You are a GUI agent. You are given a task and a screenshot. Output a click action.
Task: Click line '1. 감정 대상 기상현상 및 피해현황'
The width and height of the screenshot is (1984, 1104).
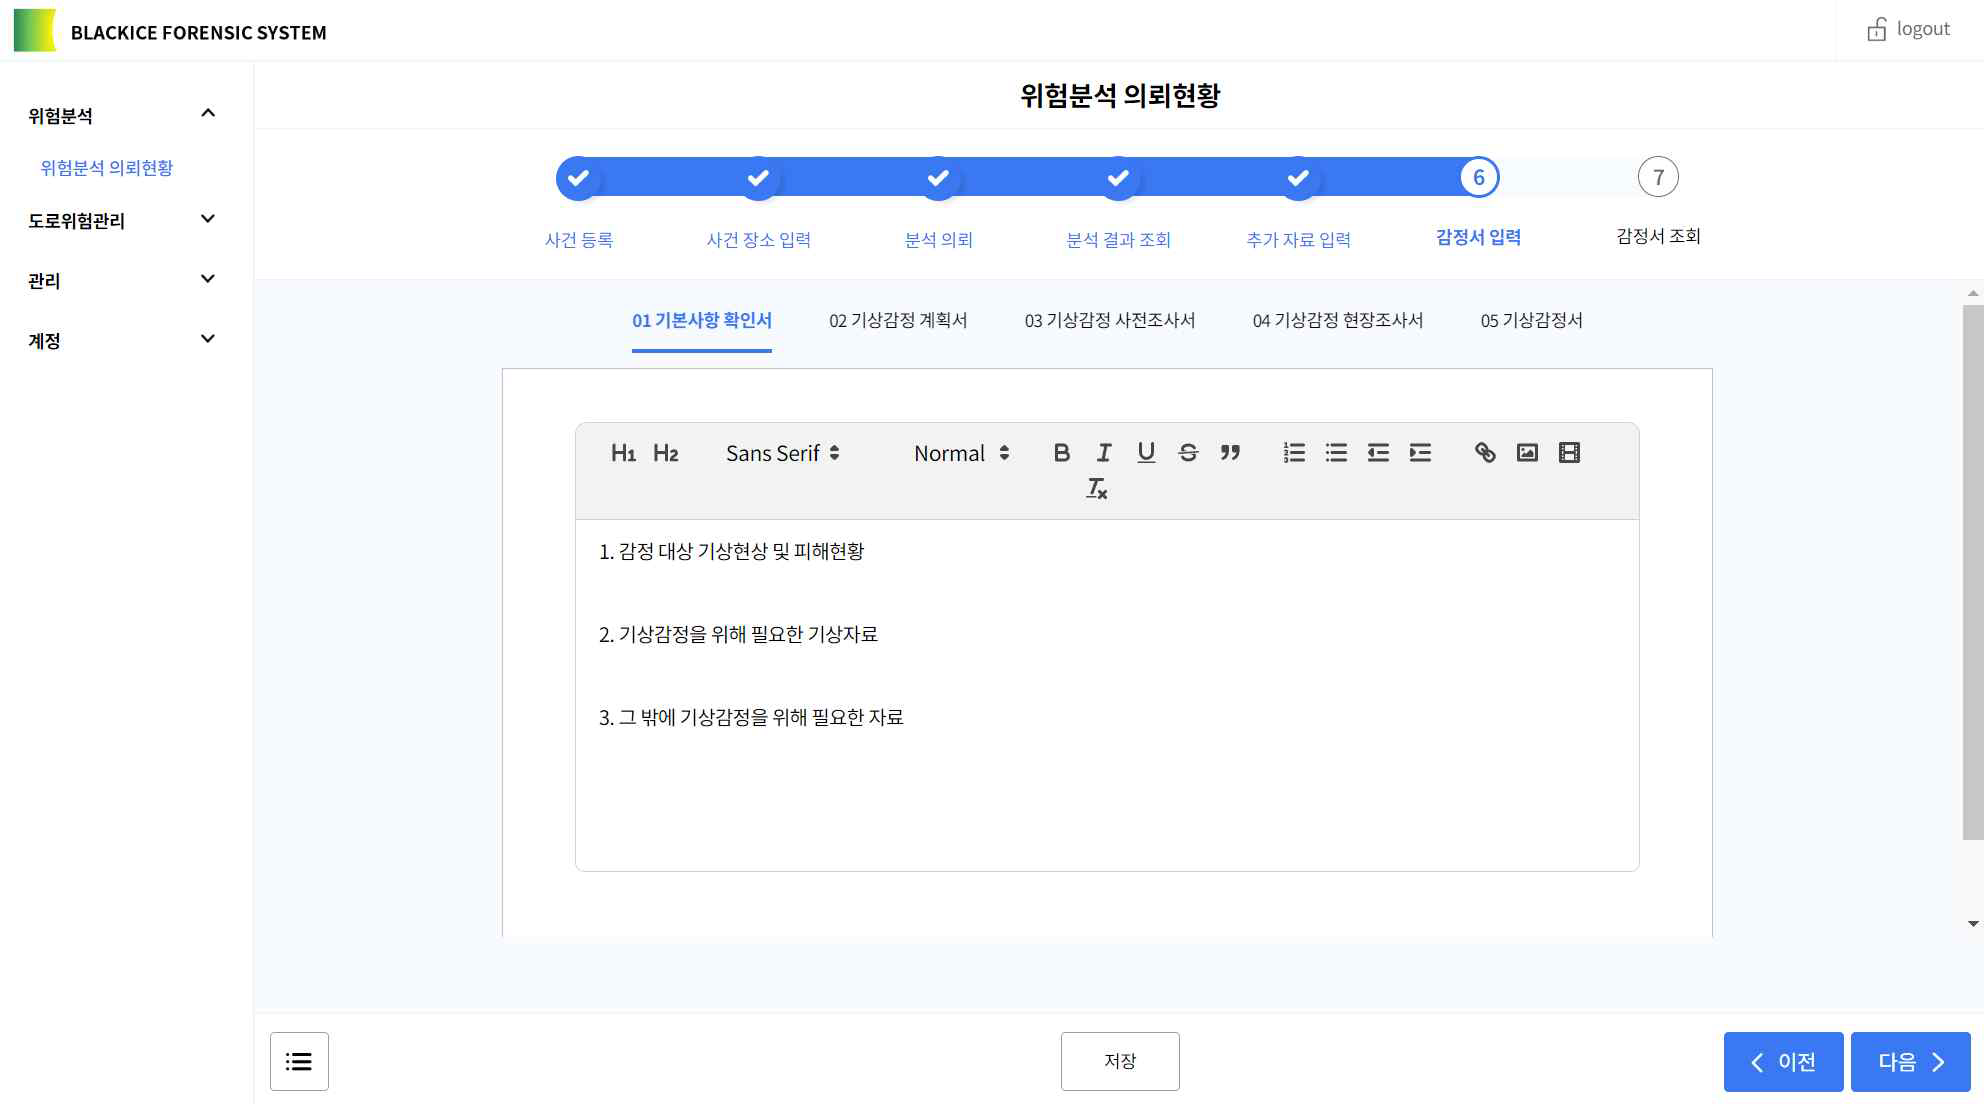(x=731, y=552)
